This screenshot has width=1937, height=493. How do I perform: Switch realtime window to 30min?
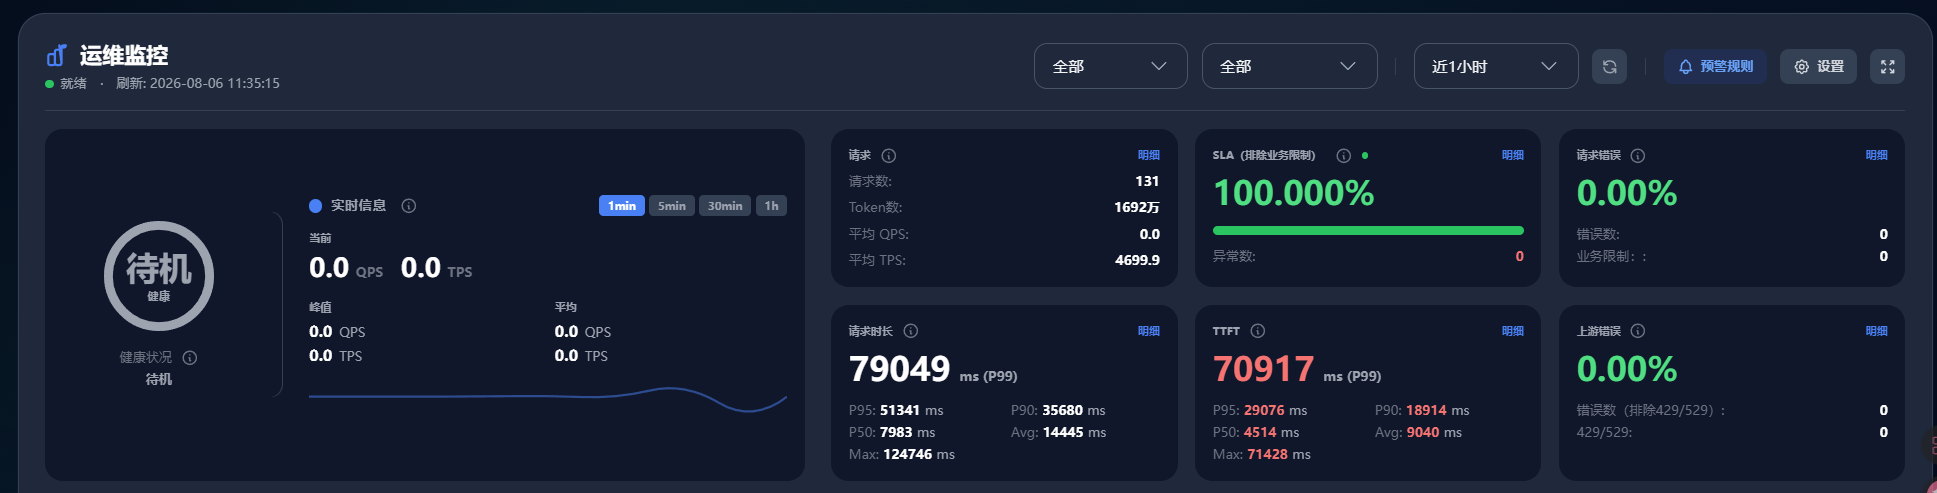tap(725, 206)
